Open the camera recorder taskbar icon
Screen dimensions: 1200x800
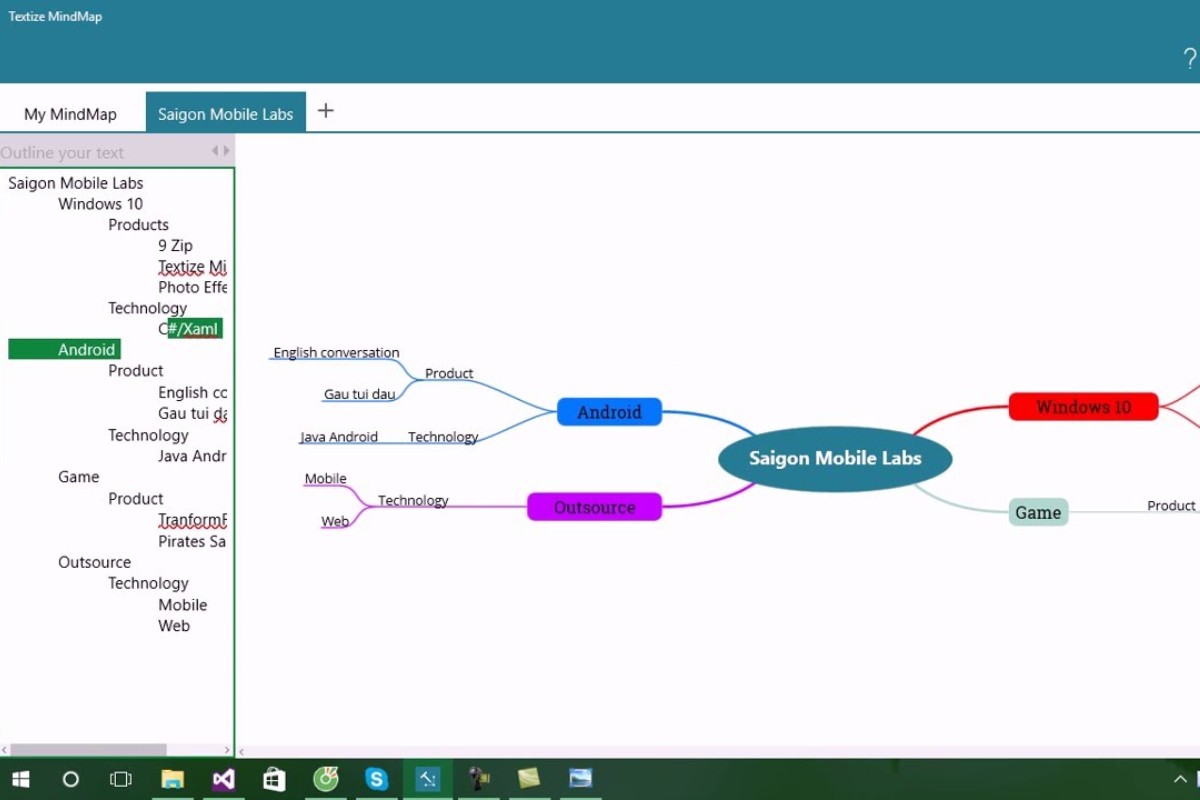point(479,779)
